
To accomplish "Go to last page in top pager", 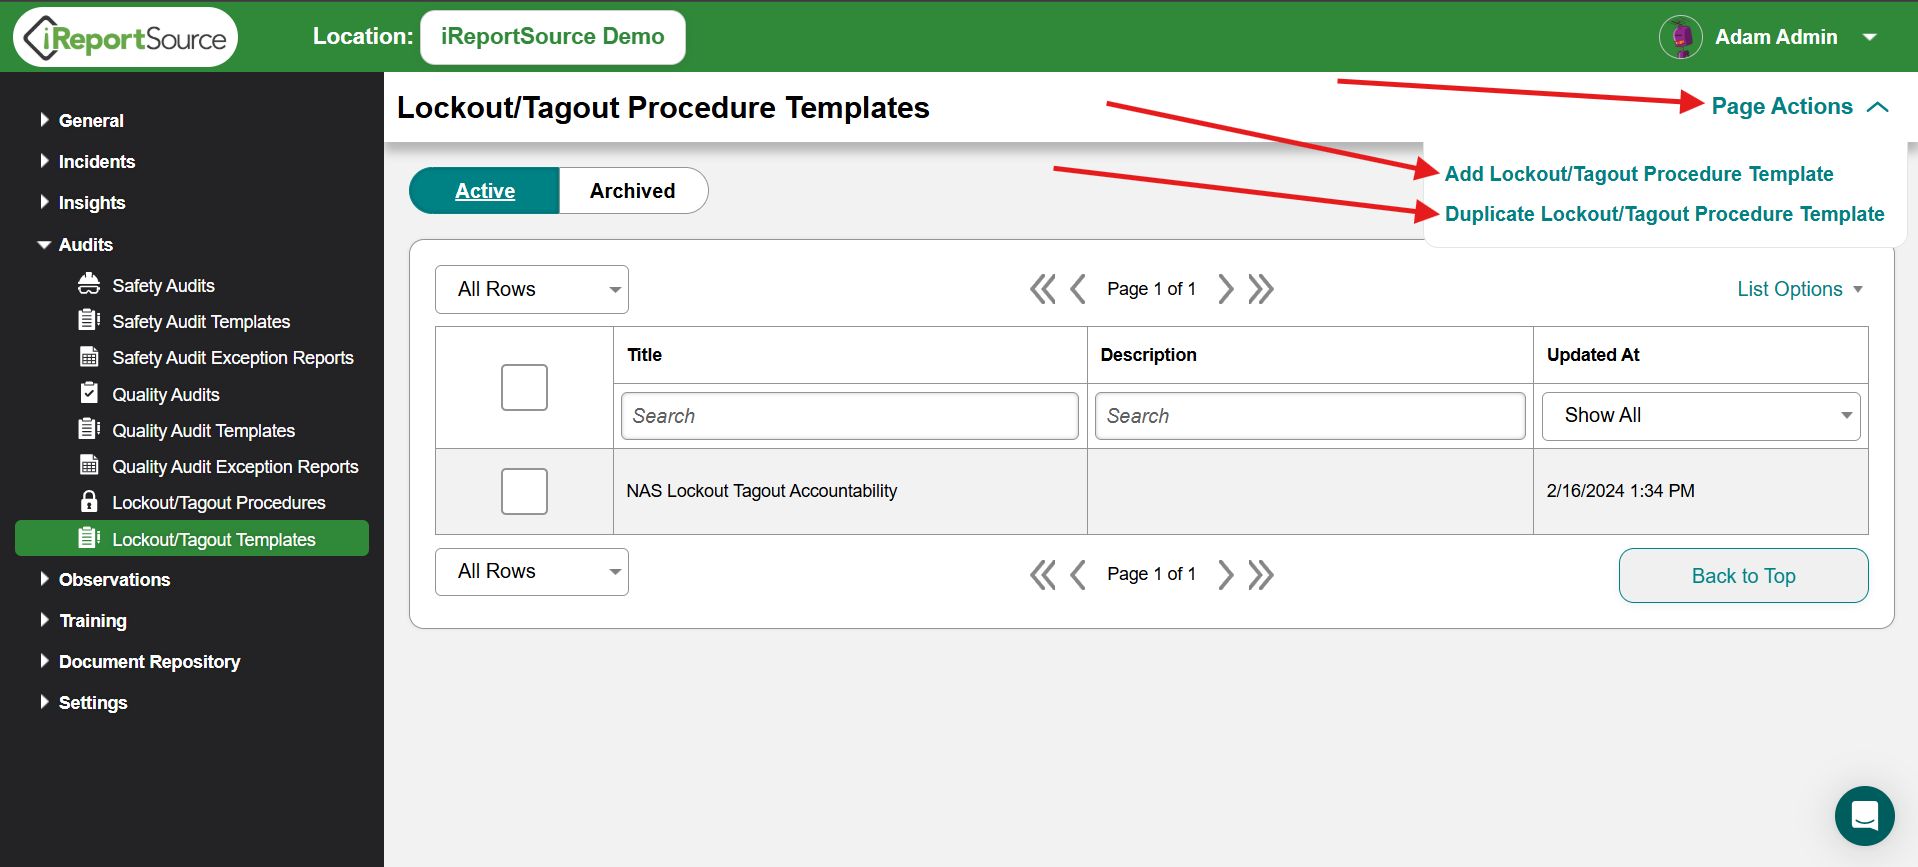I will coord(1261,289).
